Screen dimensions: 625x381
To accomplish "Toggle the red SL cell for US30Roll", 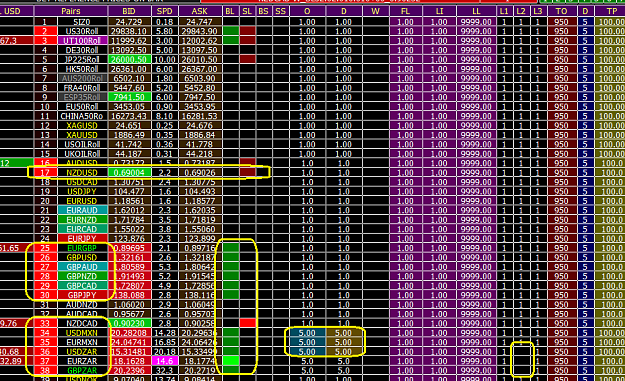I will [x=248, y=31].
